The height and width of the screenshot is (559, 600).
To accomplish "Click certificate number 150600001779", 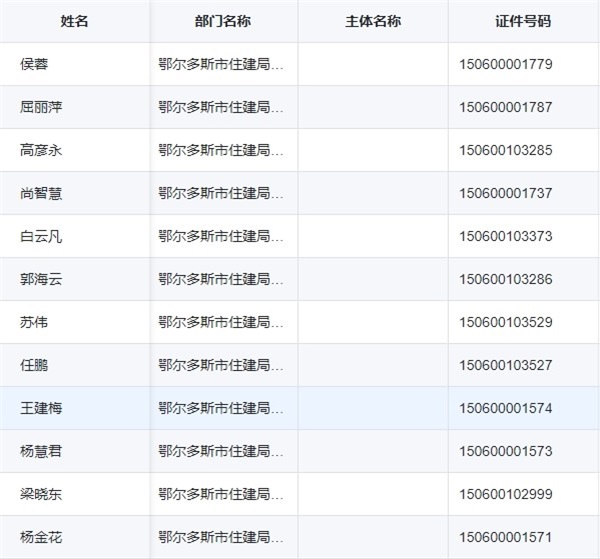I will tap(505, 64).
